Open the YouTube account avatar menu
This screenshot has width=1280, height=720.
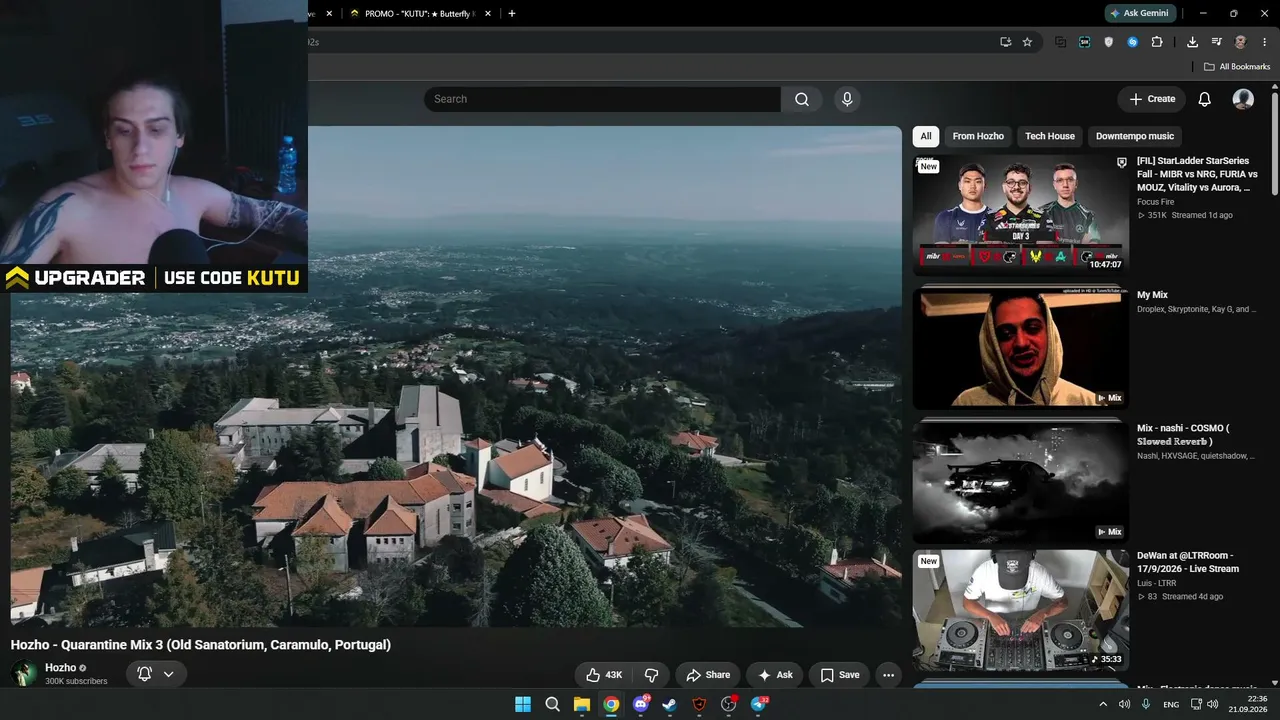tap(1243, 99)
